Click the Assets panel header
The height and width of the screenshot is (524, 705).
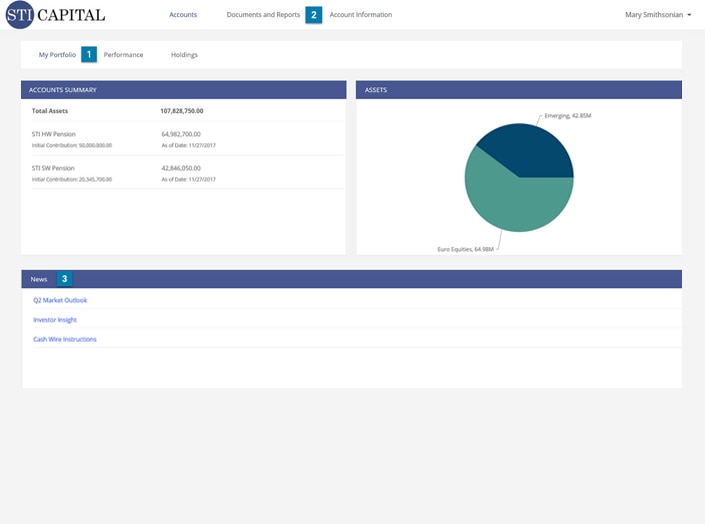(519, 90)
